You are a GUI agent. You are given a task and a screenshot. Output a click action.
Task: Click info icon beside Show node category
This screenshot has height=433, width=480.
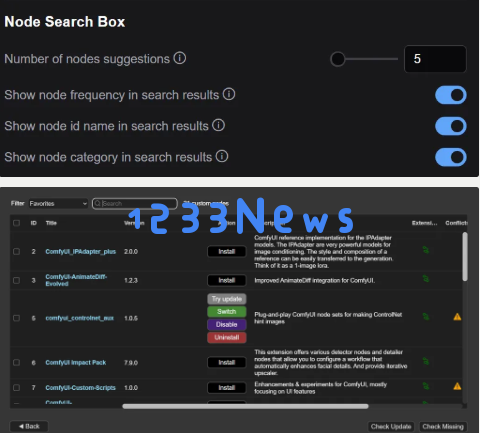point(222,156)
